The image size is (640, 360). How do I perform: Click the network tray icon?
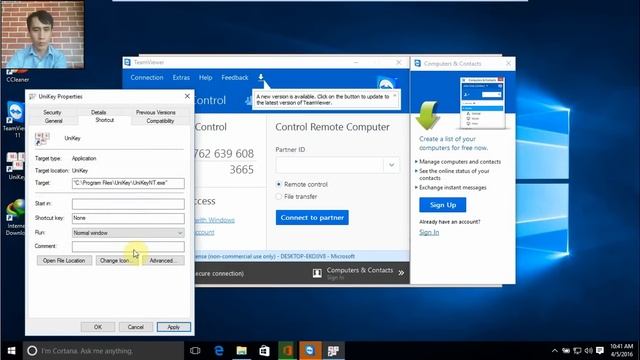click(x=577, y=351)
